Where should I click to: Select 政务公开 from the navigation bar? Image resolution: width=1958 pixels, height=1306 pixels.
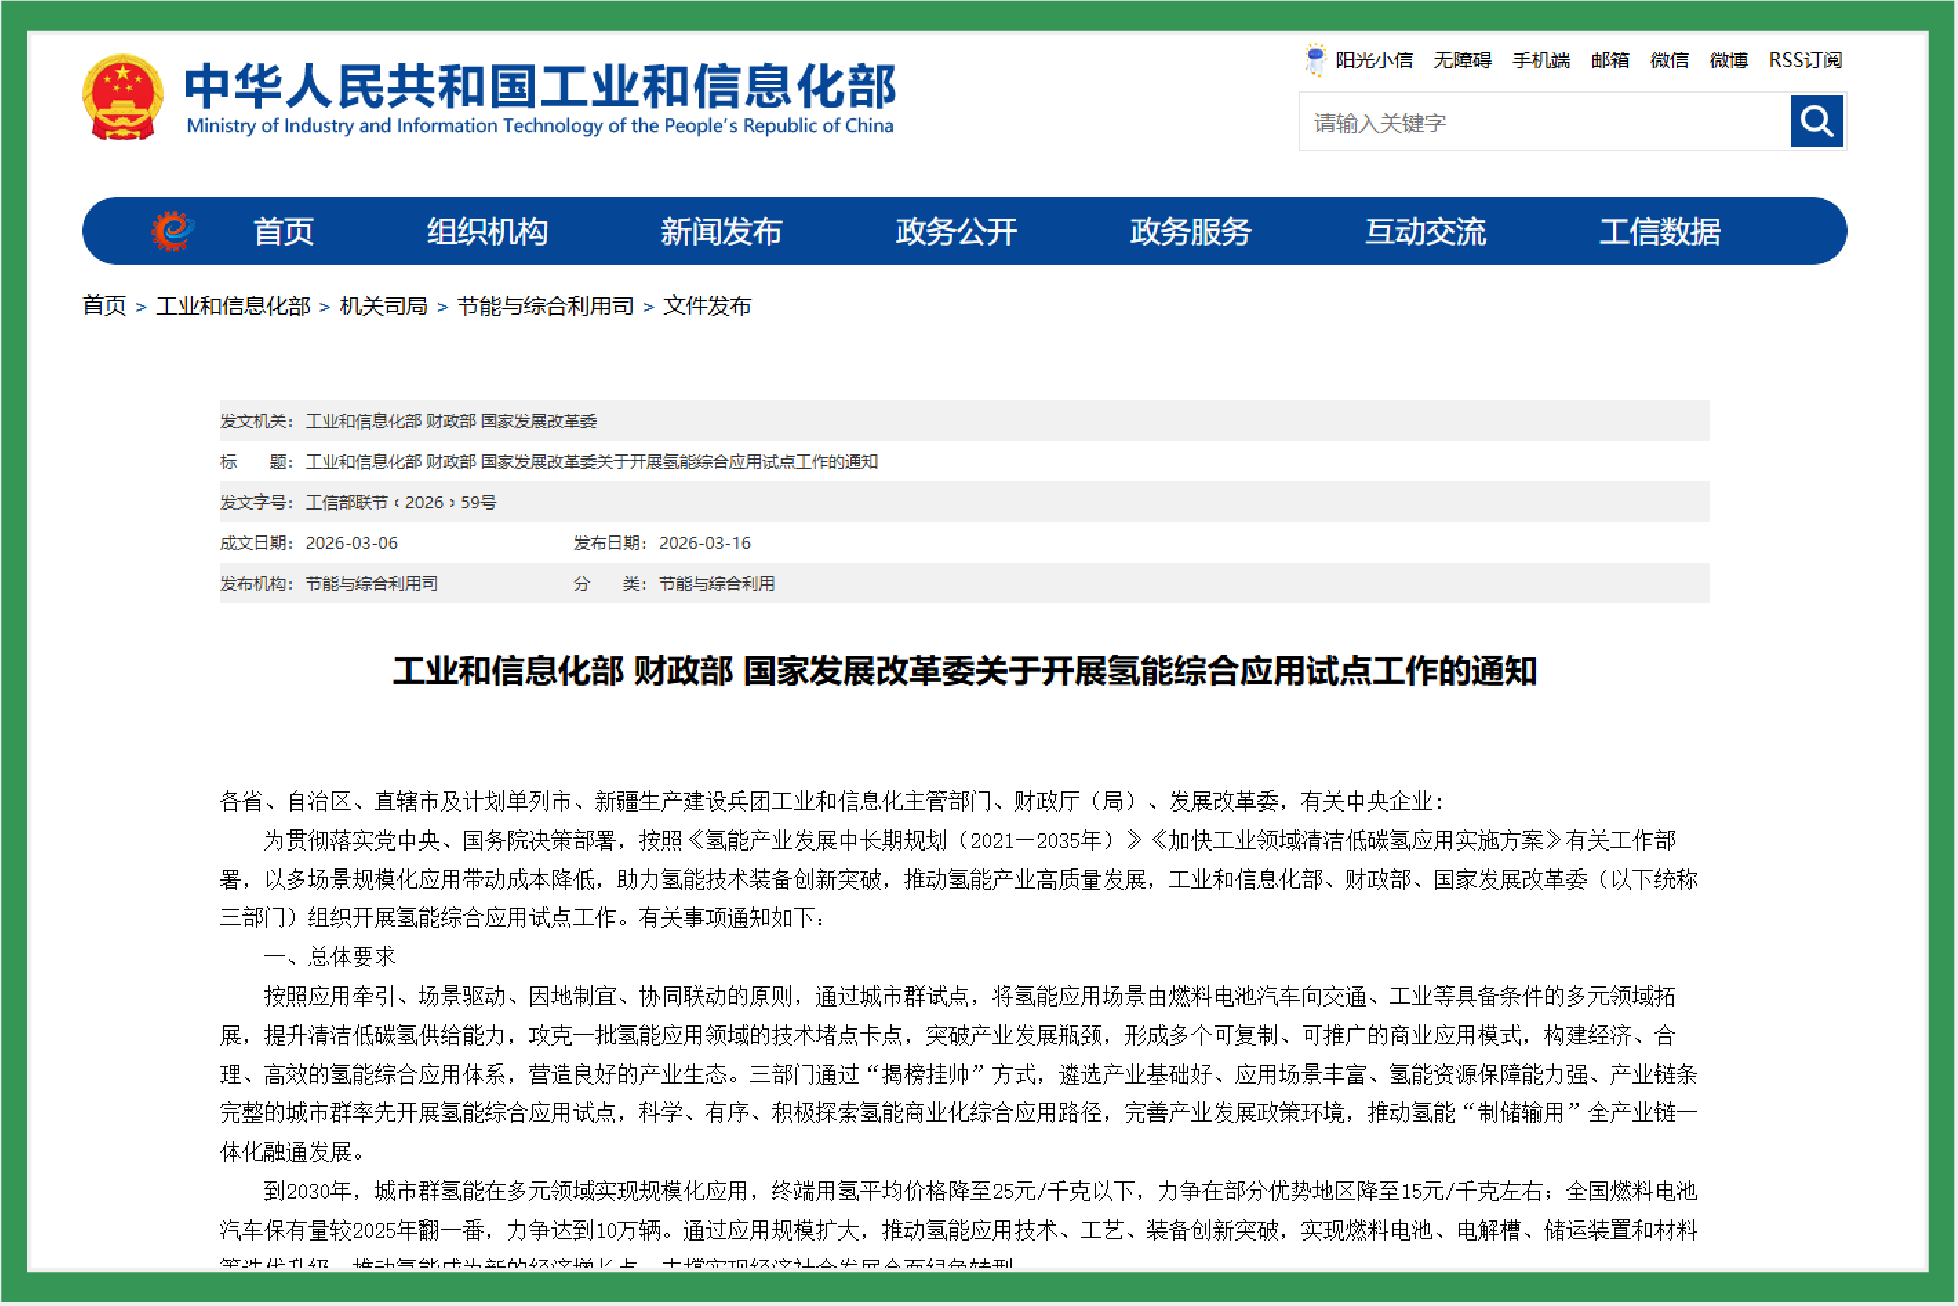[x=955, y=232]
